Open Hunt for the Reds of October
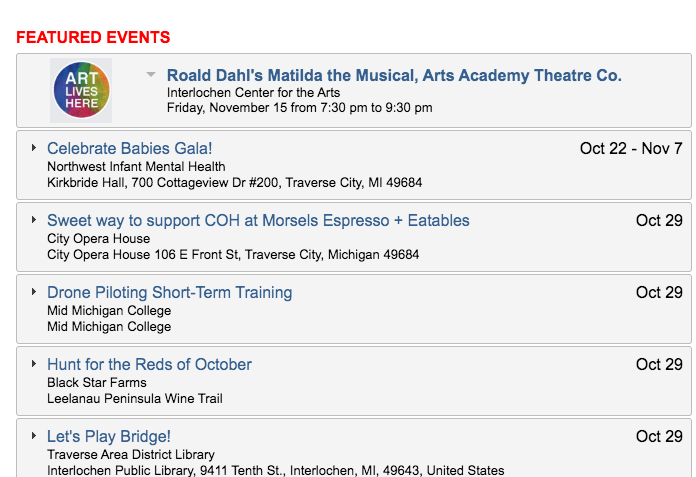This screenshot has height=477, width=696. 150,364
